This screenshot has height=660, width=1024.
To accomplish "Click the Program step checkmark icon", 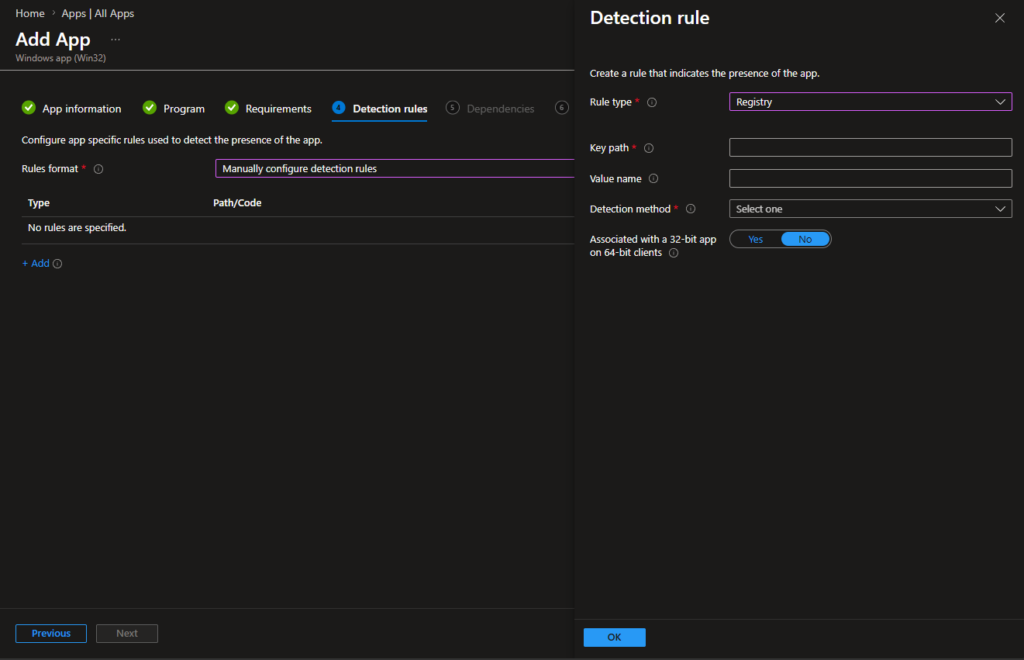I will point(150,108).
